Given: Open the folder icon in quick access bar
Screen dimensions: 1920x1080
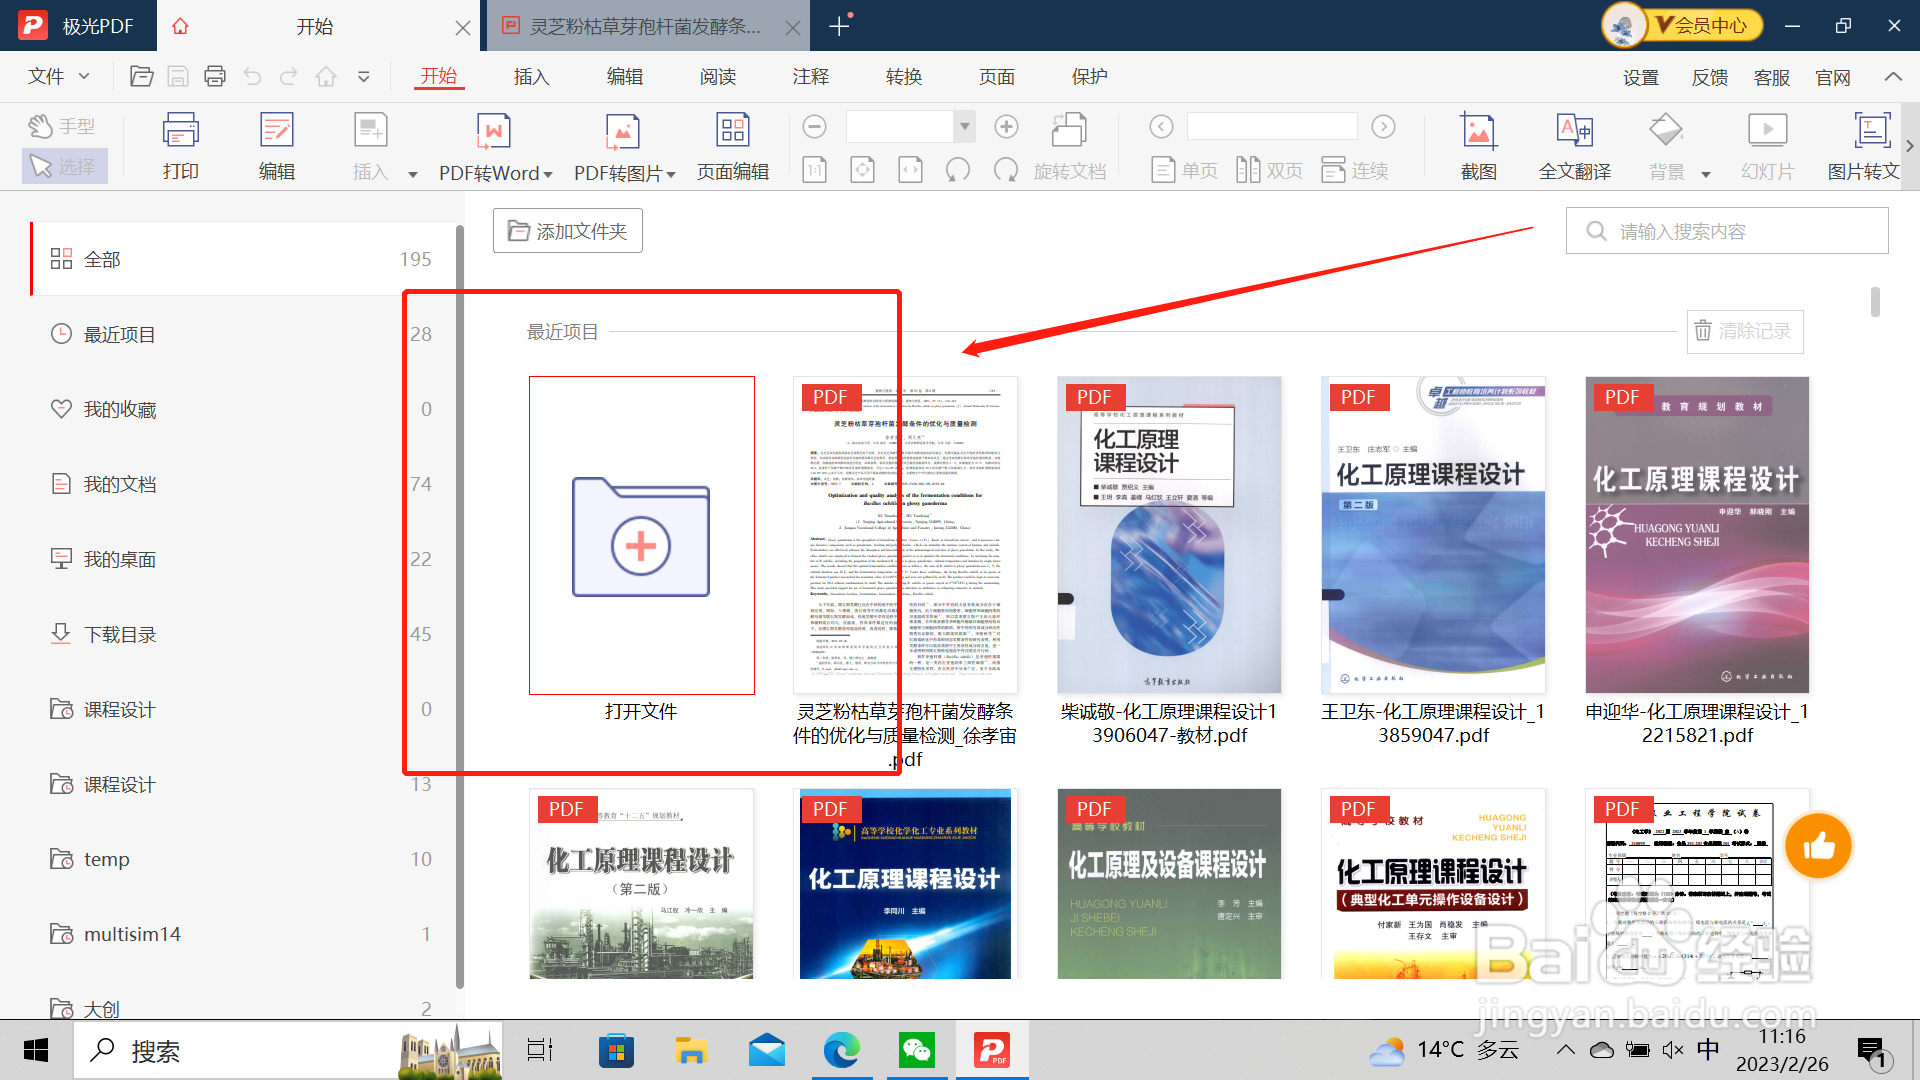Looking at the screenshot, I should tap(141, 77).
